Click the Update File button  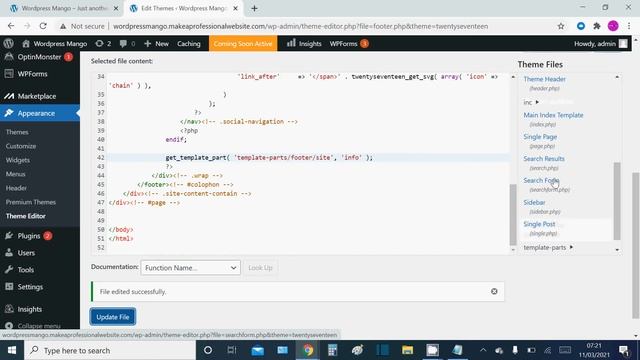113,317
